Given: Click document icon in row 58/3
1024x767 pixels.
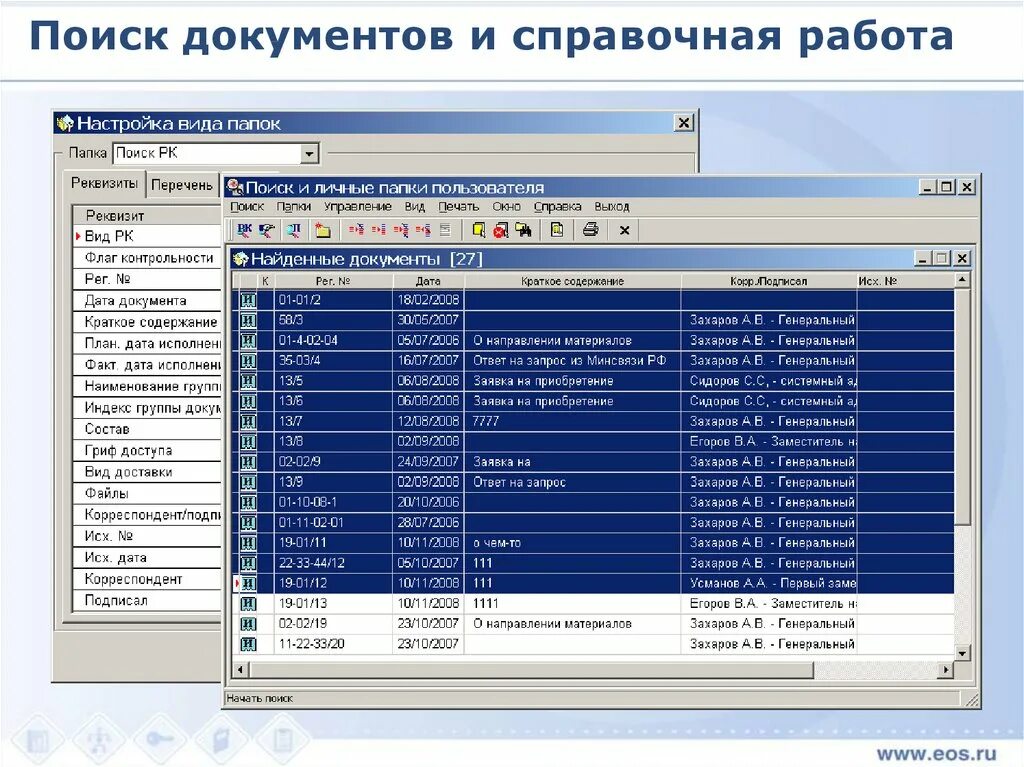Looking at the screenshot, I should click(x=248, y=320).
